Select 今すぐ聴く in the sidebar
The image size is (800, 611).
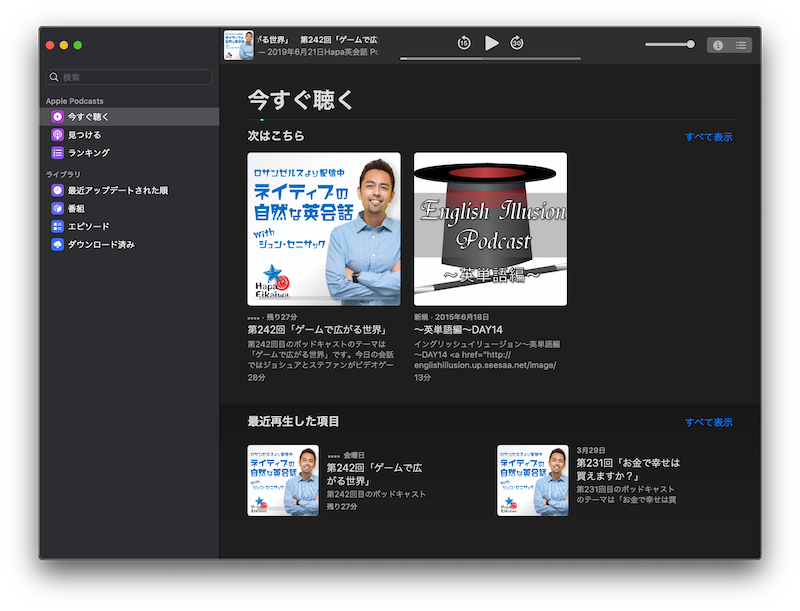130,117
